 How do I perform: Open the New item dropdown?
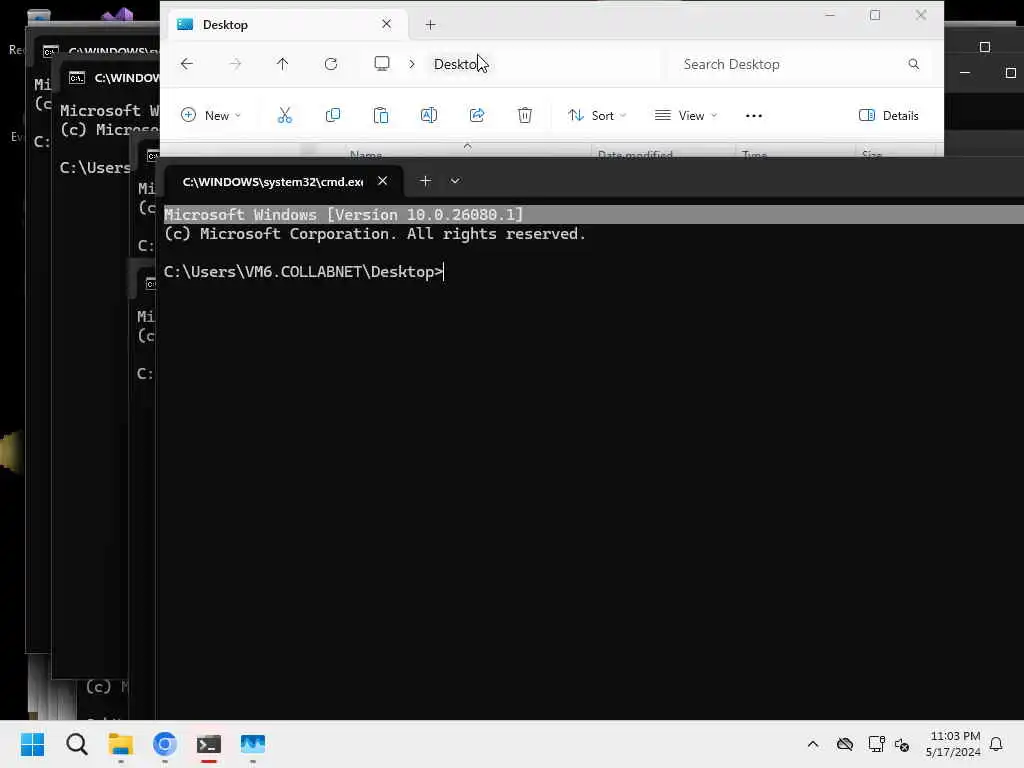(211, 116)
